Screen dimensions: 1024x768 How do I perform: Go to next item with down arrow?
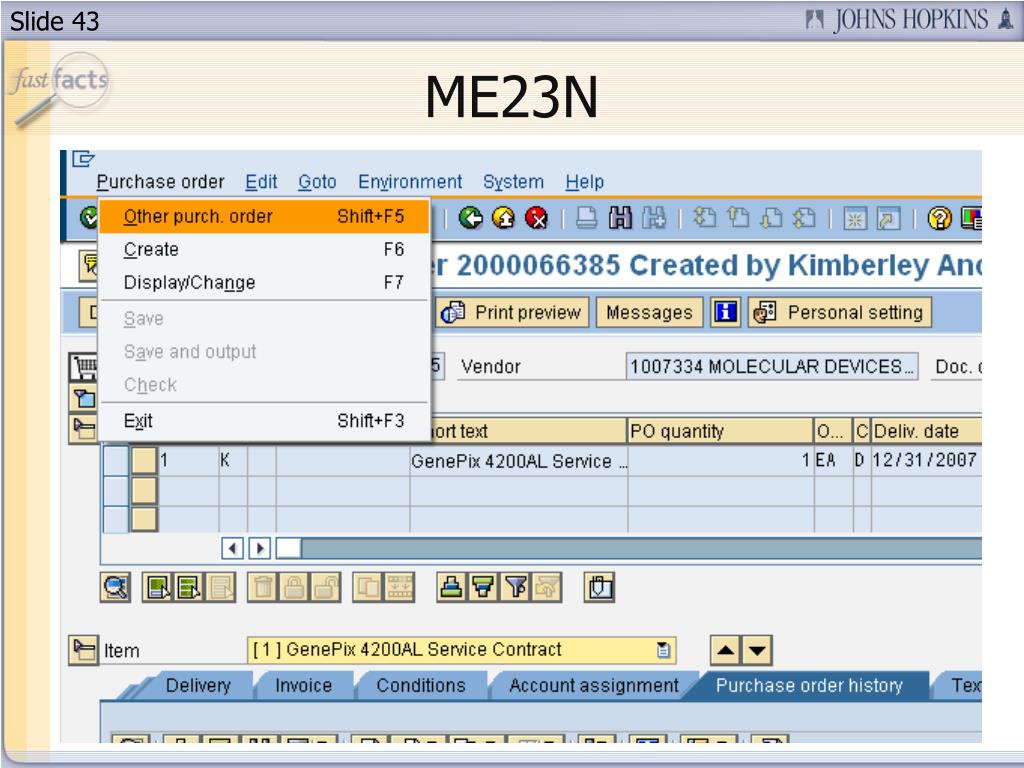pyautogui.click(x=758, y=652)
